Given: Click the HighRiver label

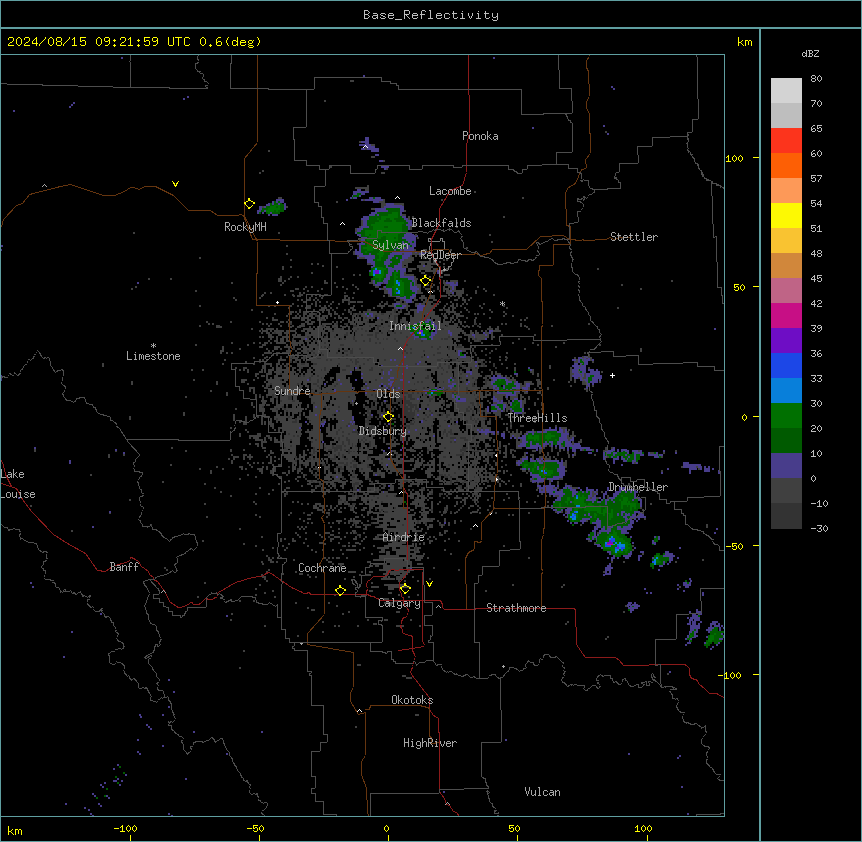Looking at the screenshot, I should (430, 743).
